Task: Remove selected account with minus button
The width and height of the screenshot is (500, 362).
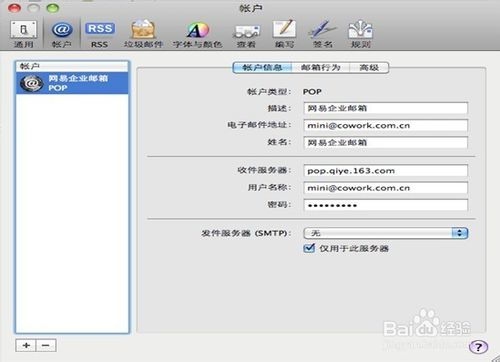Action: pos(46,345)
